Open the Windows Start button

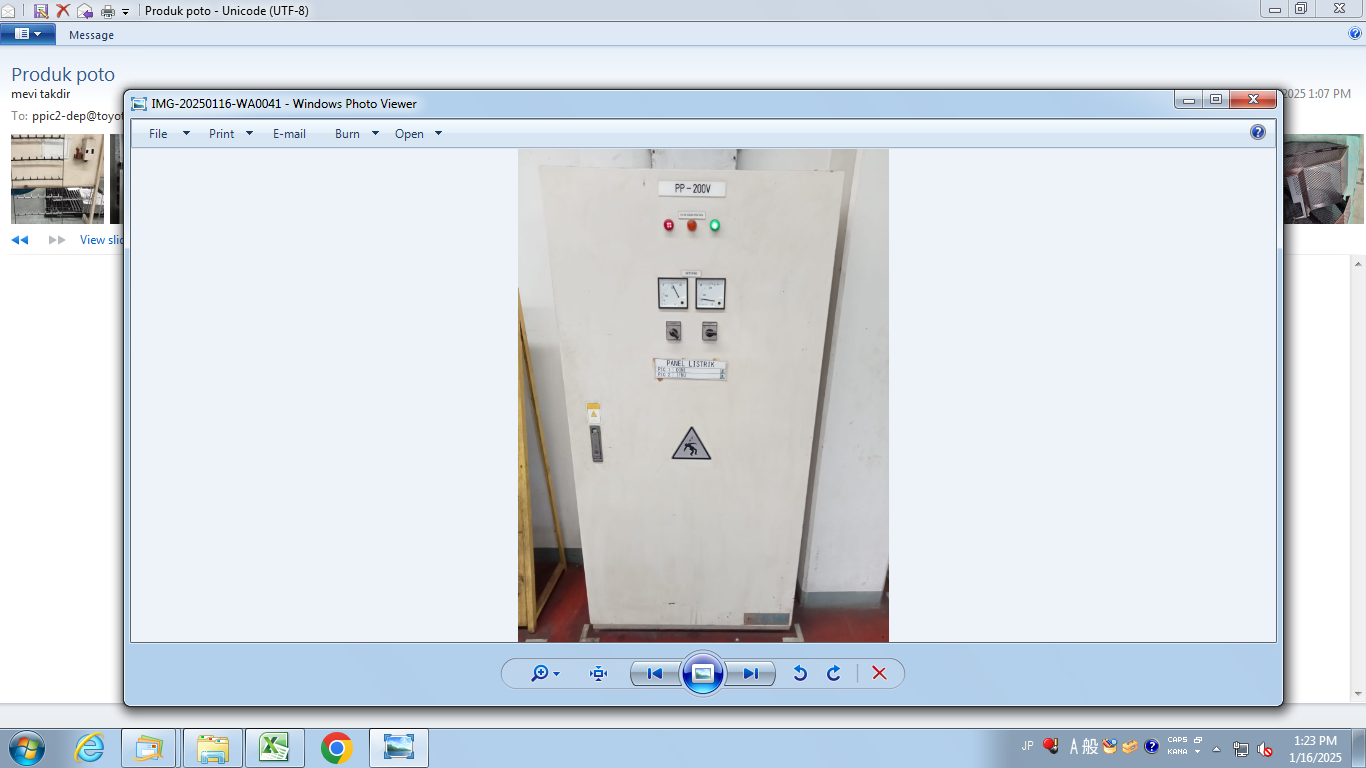point(26,748)
